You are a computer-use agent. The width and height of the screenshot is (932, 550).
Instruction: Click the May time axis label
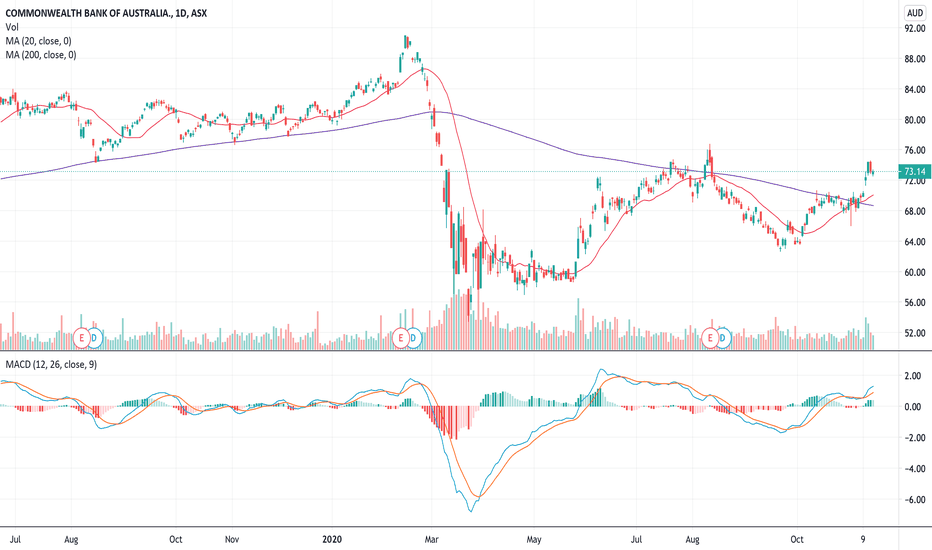pyautogui.click(x=534, y=539)
